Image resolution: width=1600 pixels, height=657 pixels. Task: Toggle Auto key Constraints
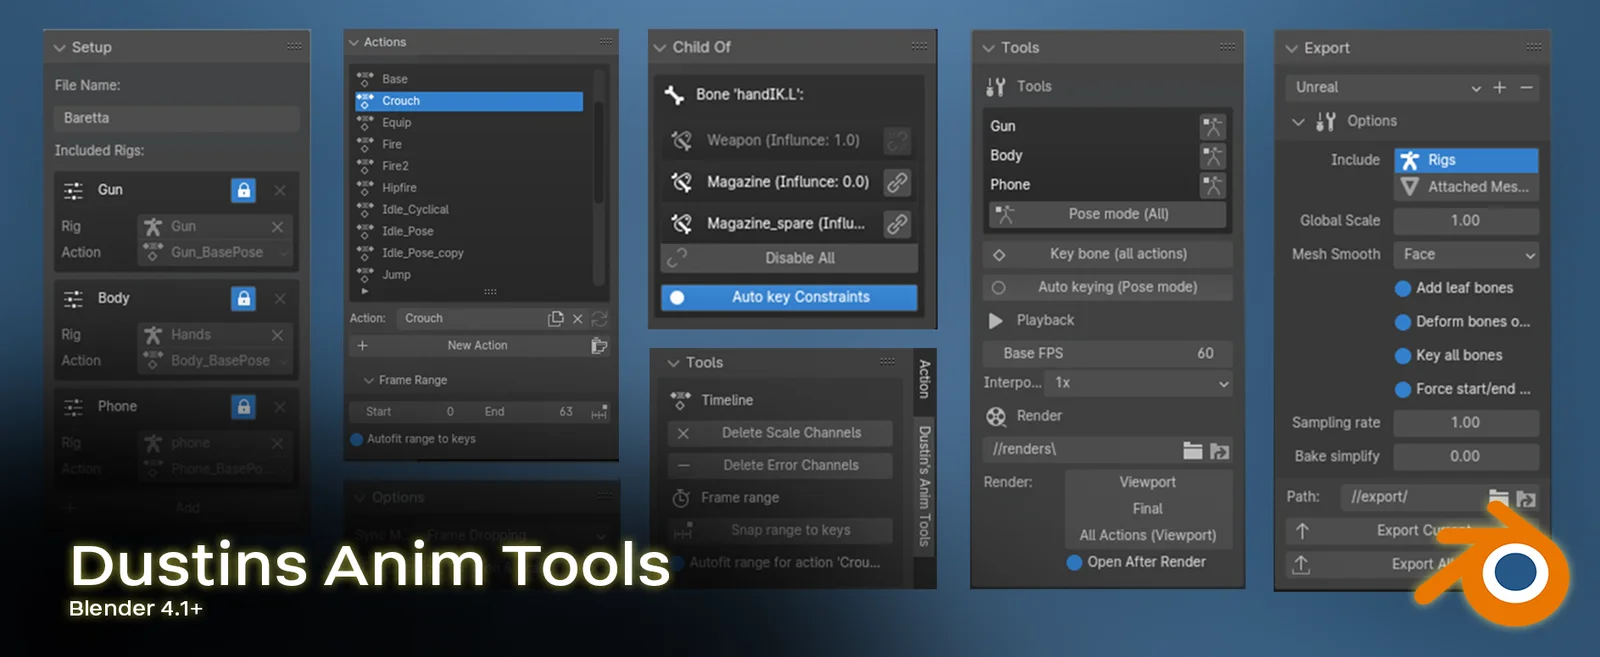click(788, 297)
